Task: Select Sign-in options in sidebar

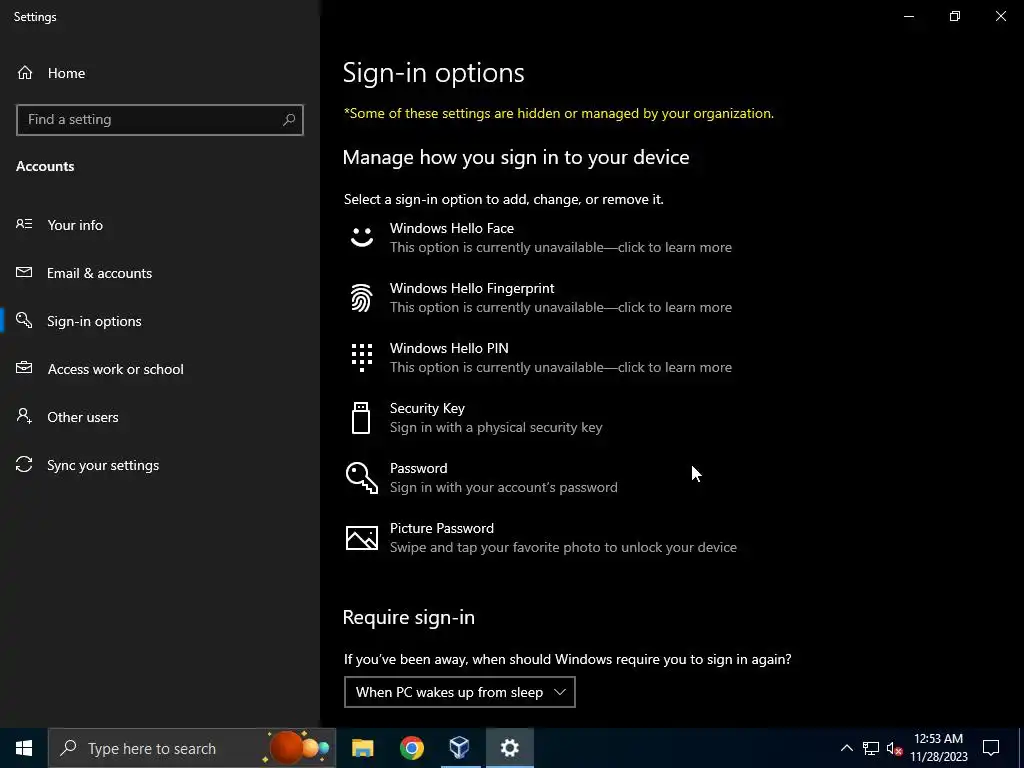Action: 160,321
